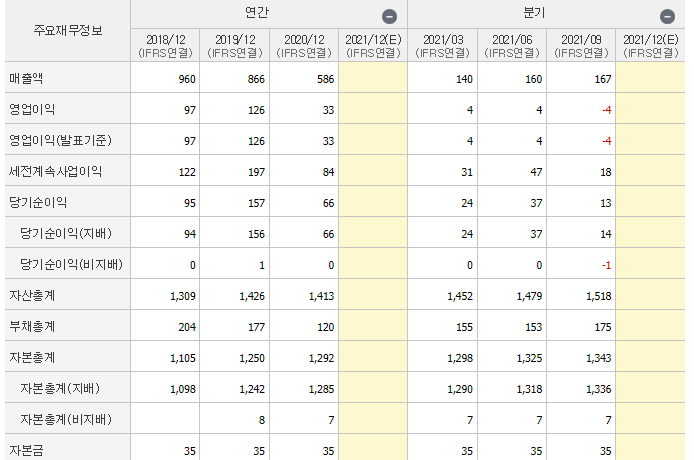
Task: Select 자산총계 value 1,452
Action: (x=460, y=296)
